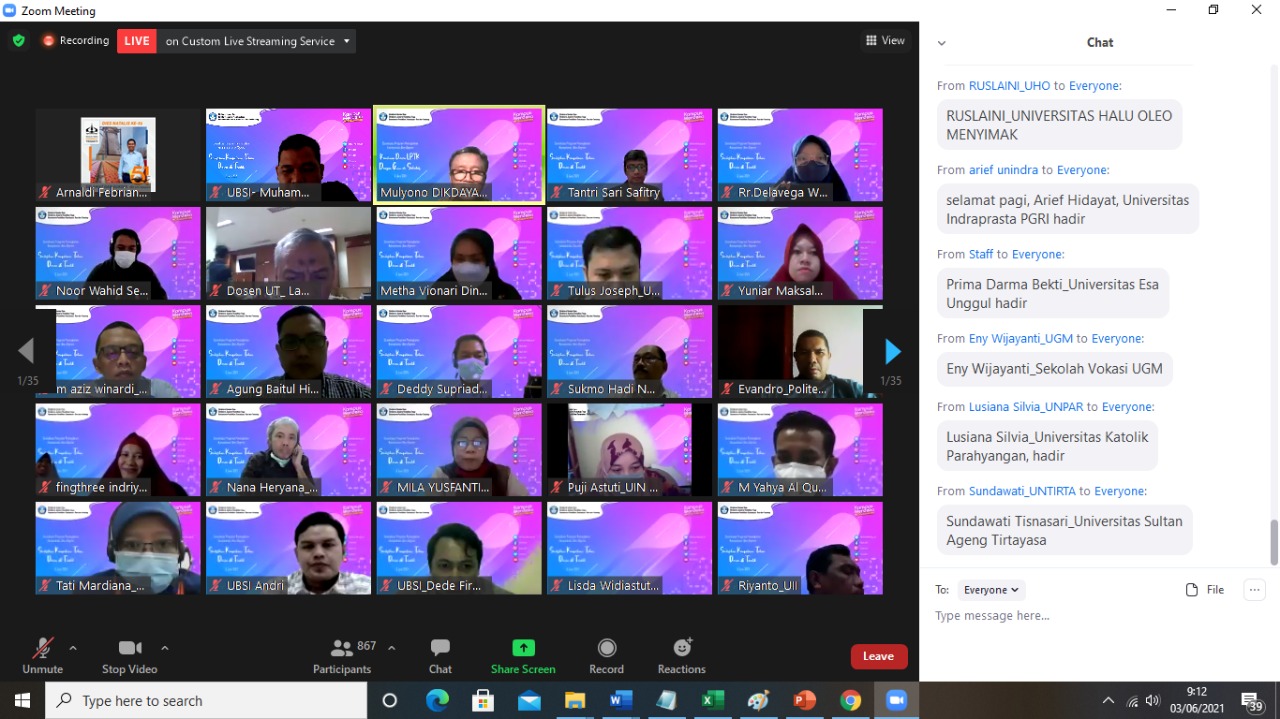Open the Participants panel
This screenshot has width=1280, height=719.
tap(342, 657)
